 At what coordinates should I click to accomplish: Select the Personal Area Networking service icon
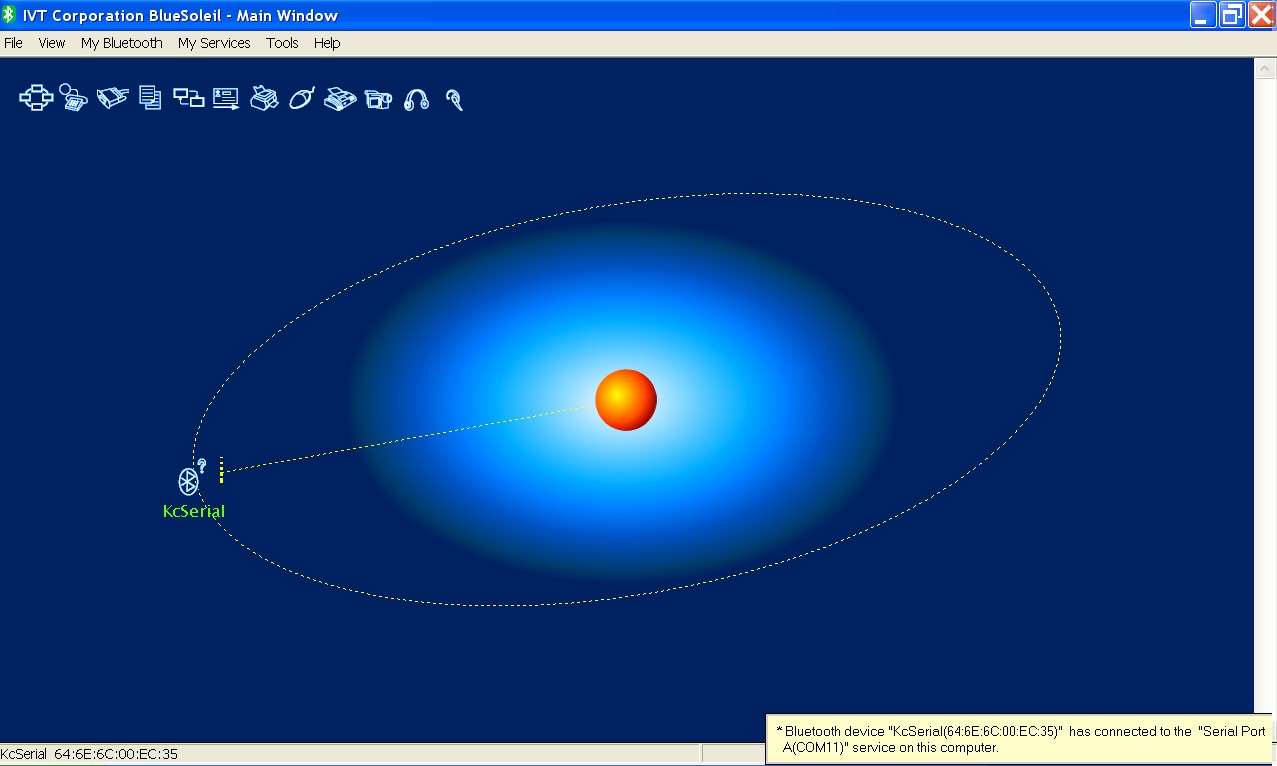(36, 98)
